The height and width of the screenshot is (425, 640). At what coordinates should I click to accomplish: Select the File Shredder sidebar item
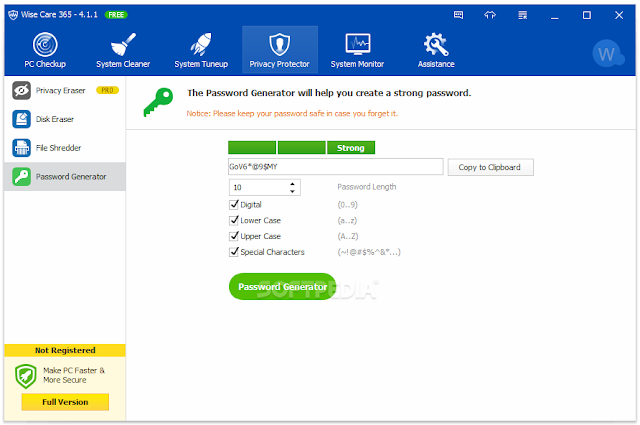[x=65, y=148]
